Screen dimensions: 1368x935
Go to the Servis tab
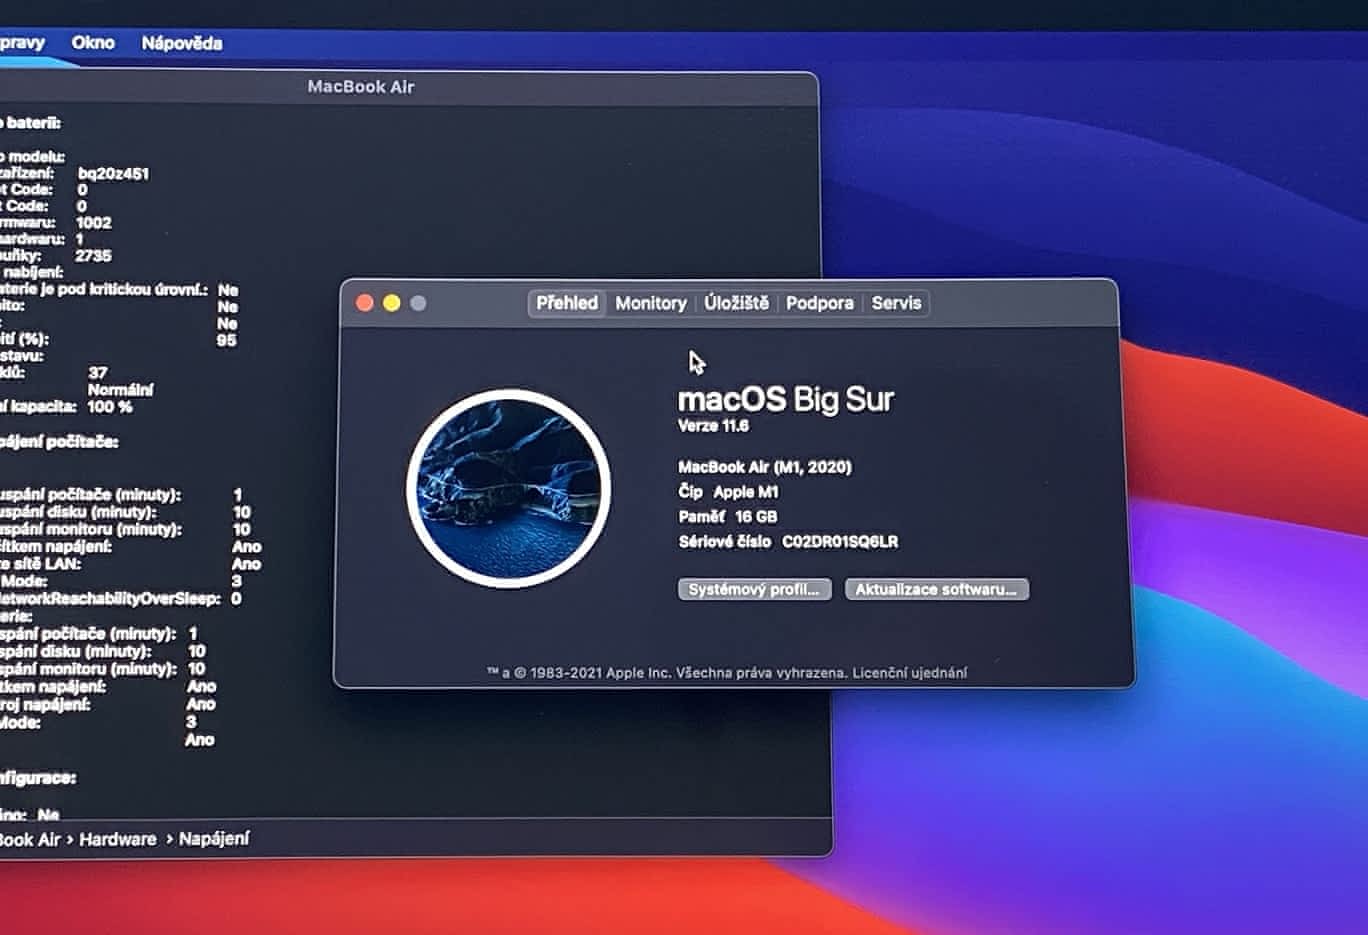pos(896,303)
